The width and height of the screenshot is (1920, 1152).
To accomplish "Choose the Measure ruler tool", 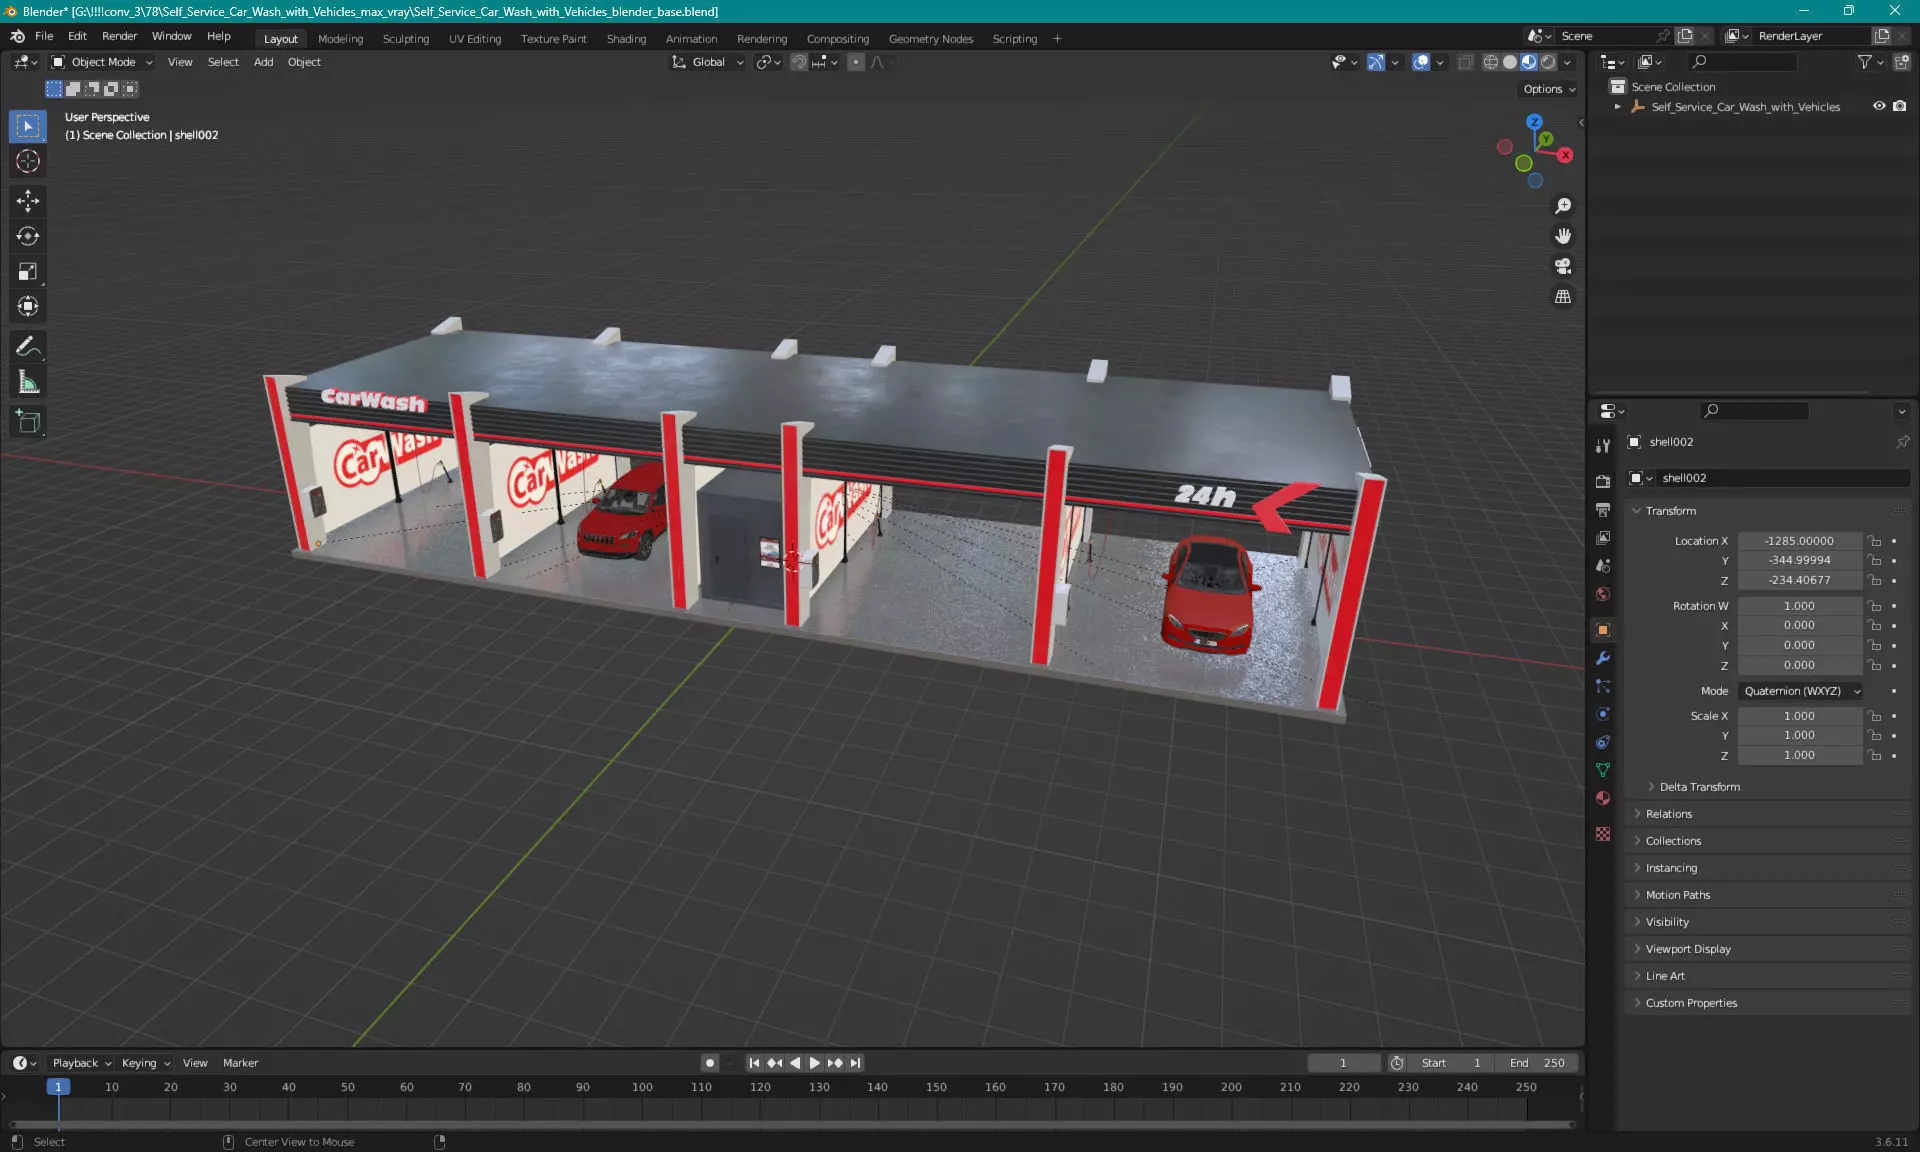I will point(28,382).
